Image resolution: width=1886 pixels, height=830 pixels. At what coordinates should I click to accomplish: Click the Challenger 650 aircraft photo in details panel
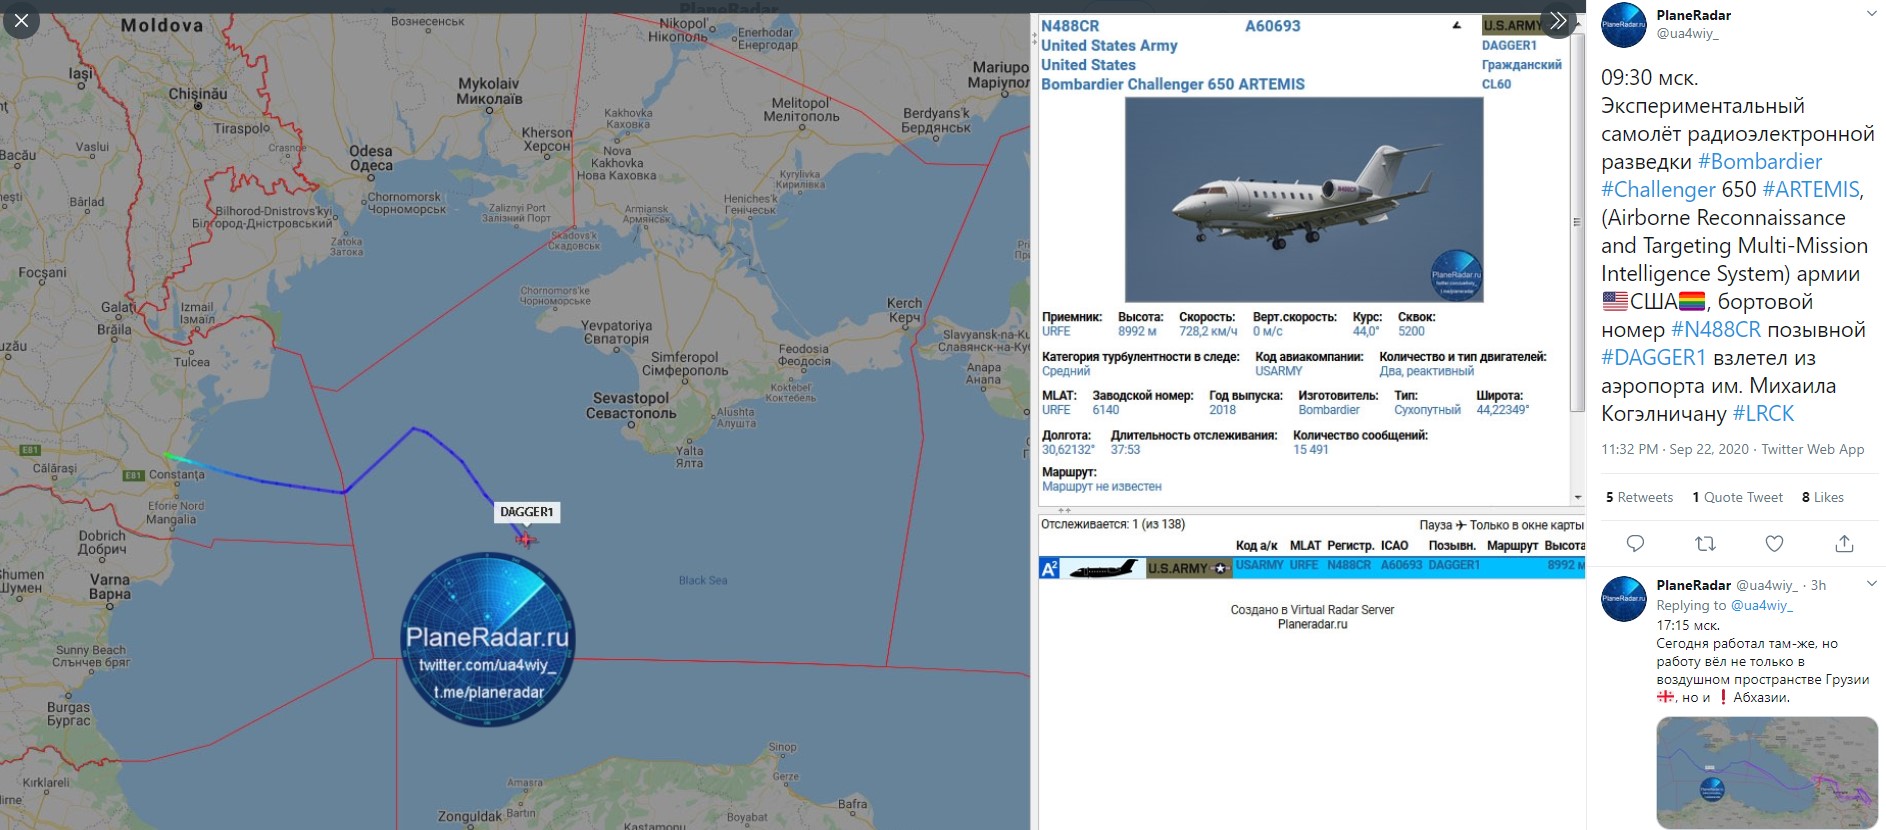coord(1304,200)
